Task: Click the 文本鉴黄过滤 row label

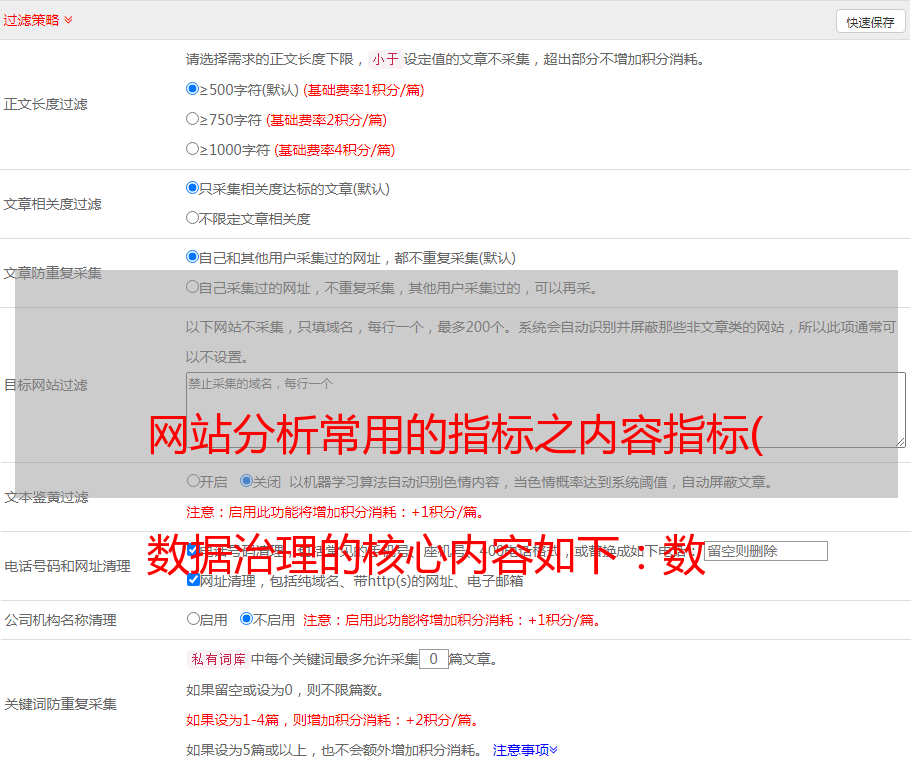Action: (x=46, y=497)
